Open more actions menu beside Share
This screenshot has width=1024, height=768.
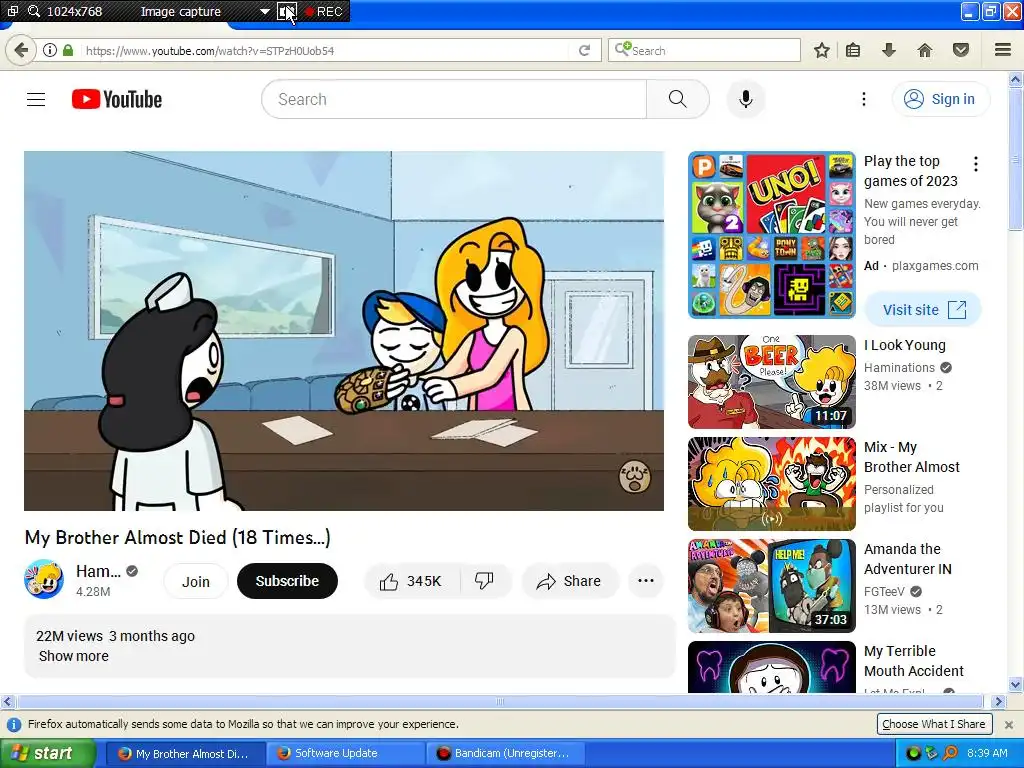645,581
